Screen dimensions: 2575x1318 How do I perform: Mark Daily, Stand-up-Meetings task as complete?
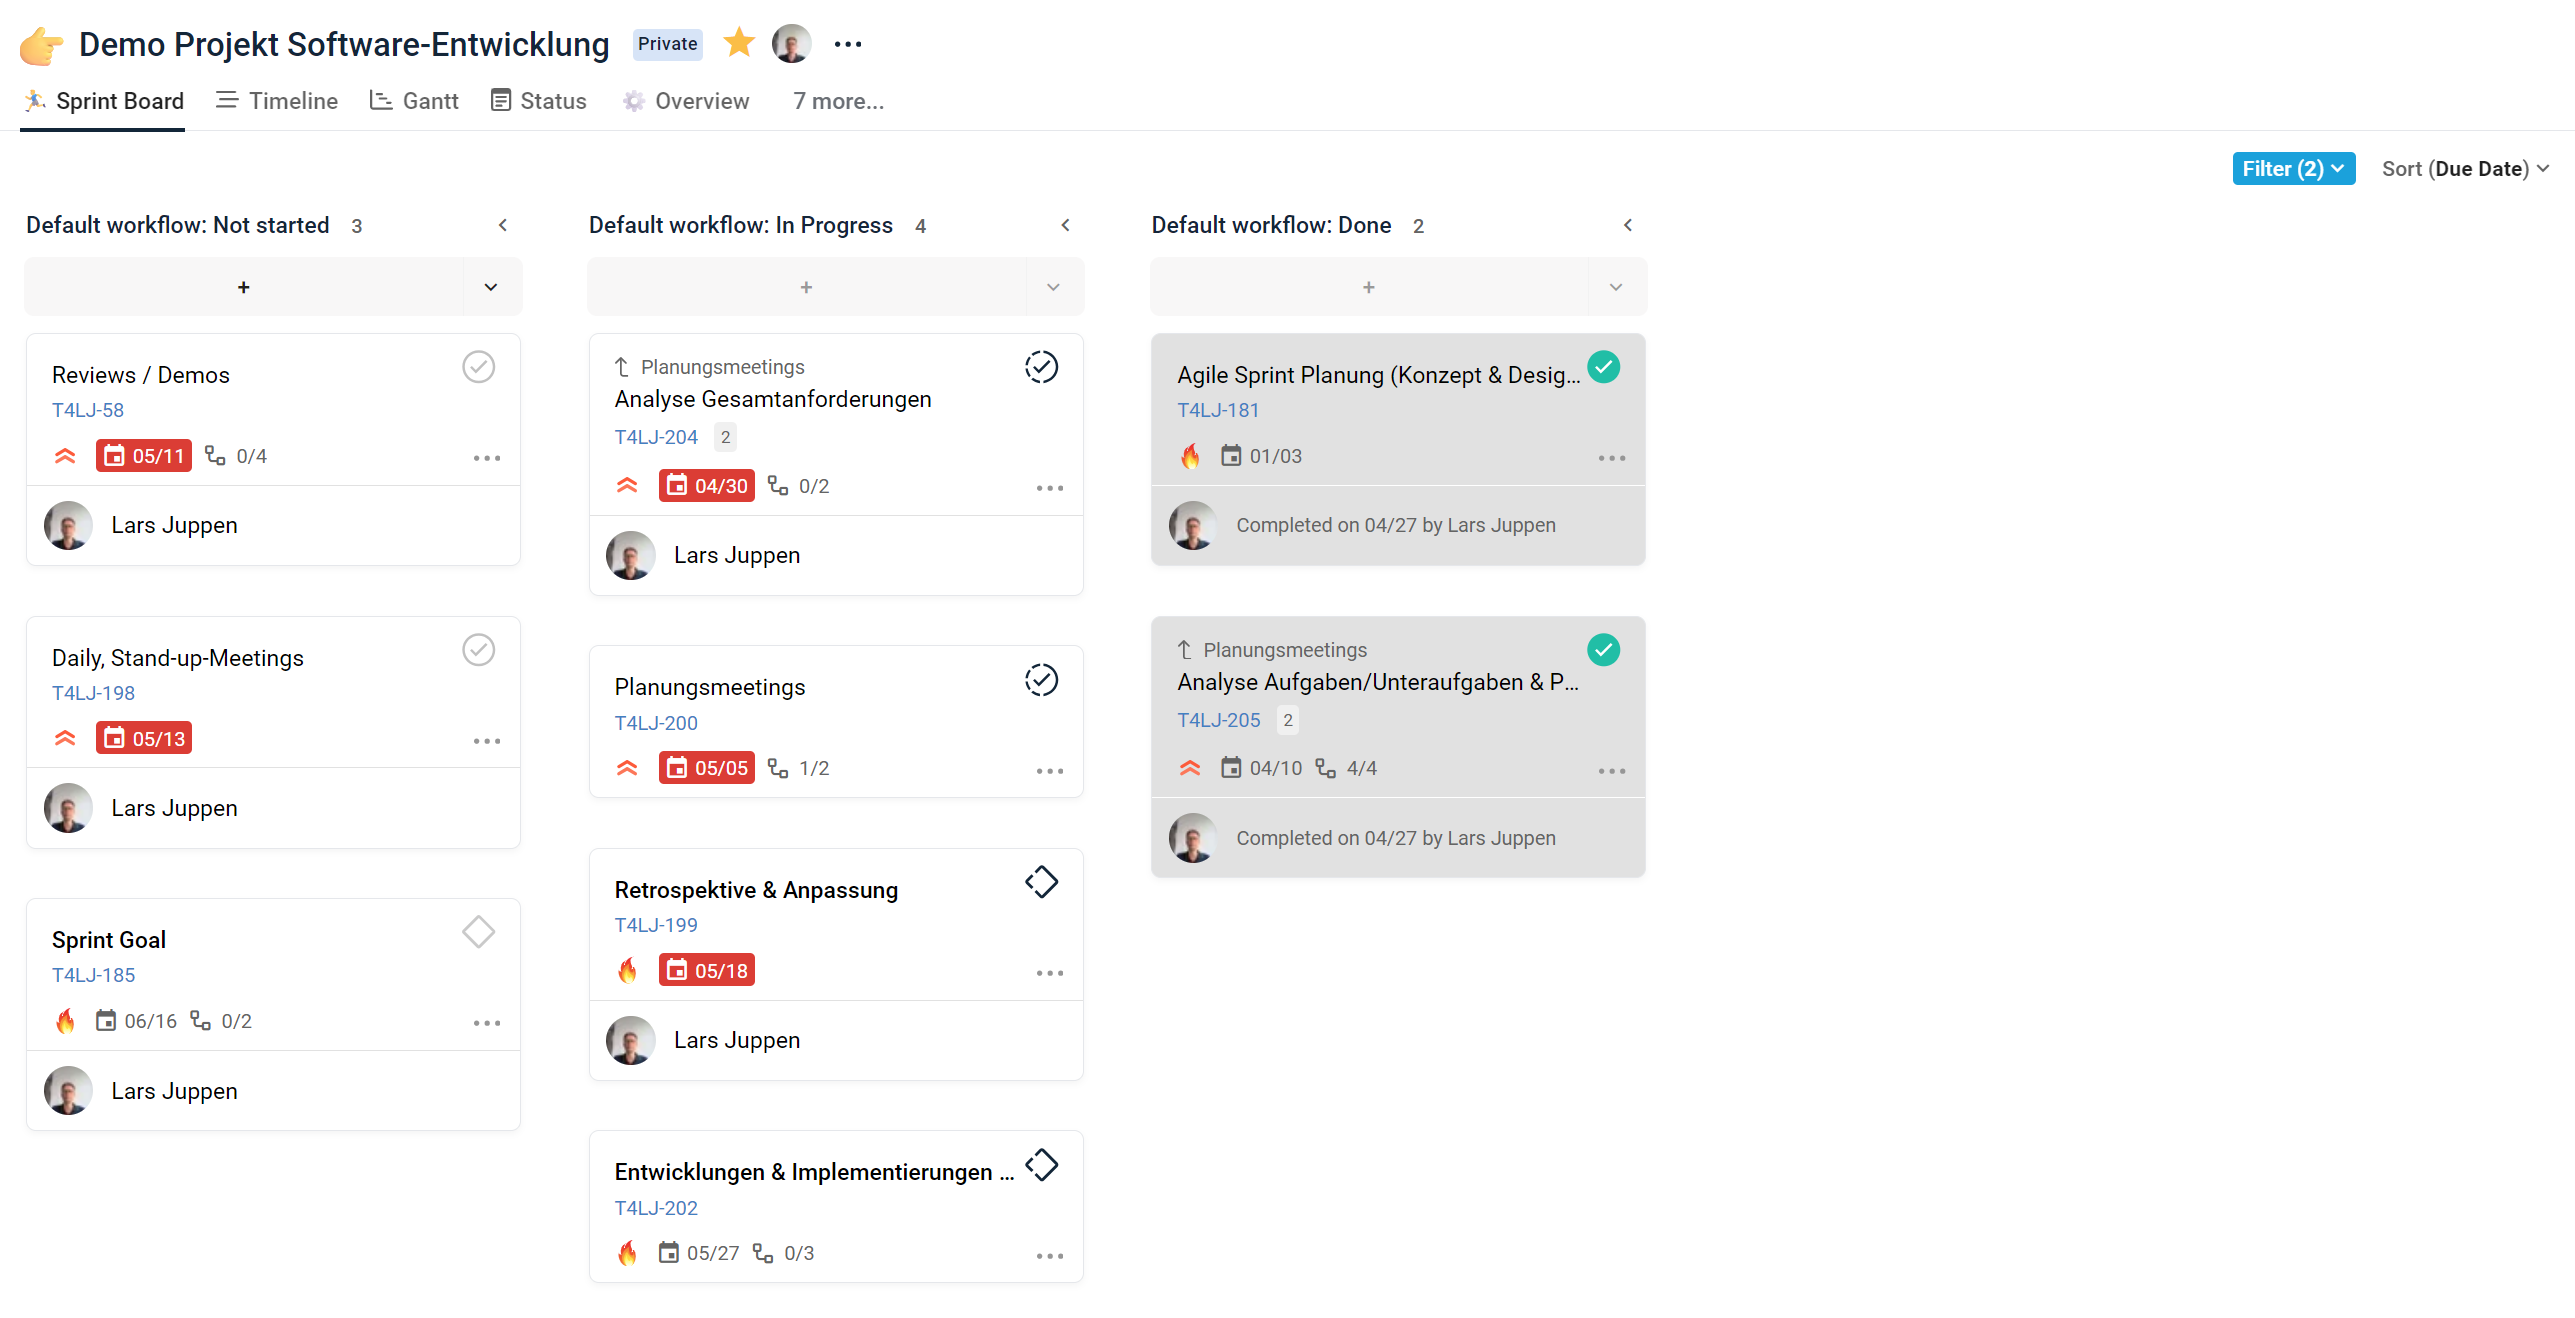coord(478,650)
